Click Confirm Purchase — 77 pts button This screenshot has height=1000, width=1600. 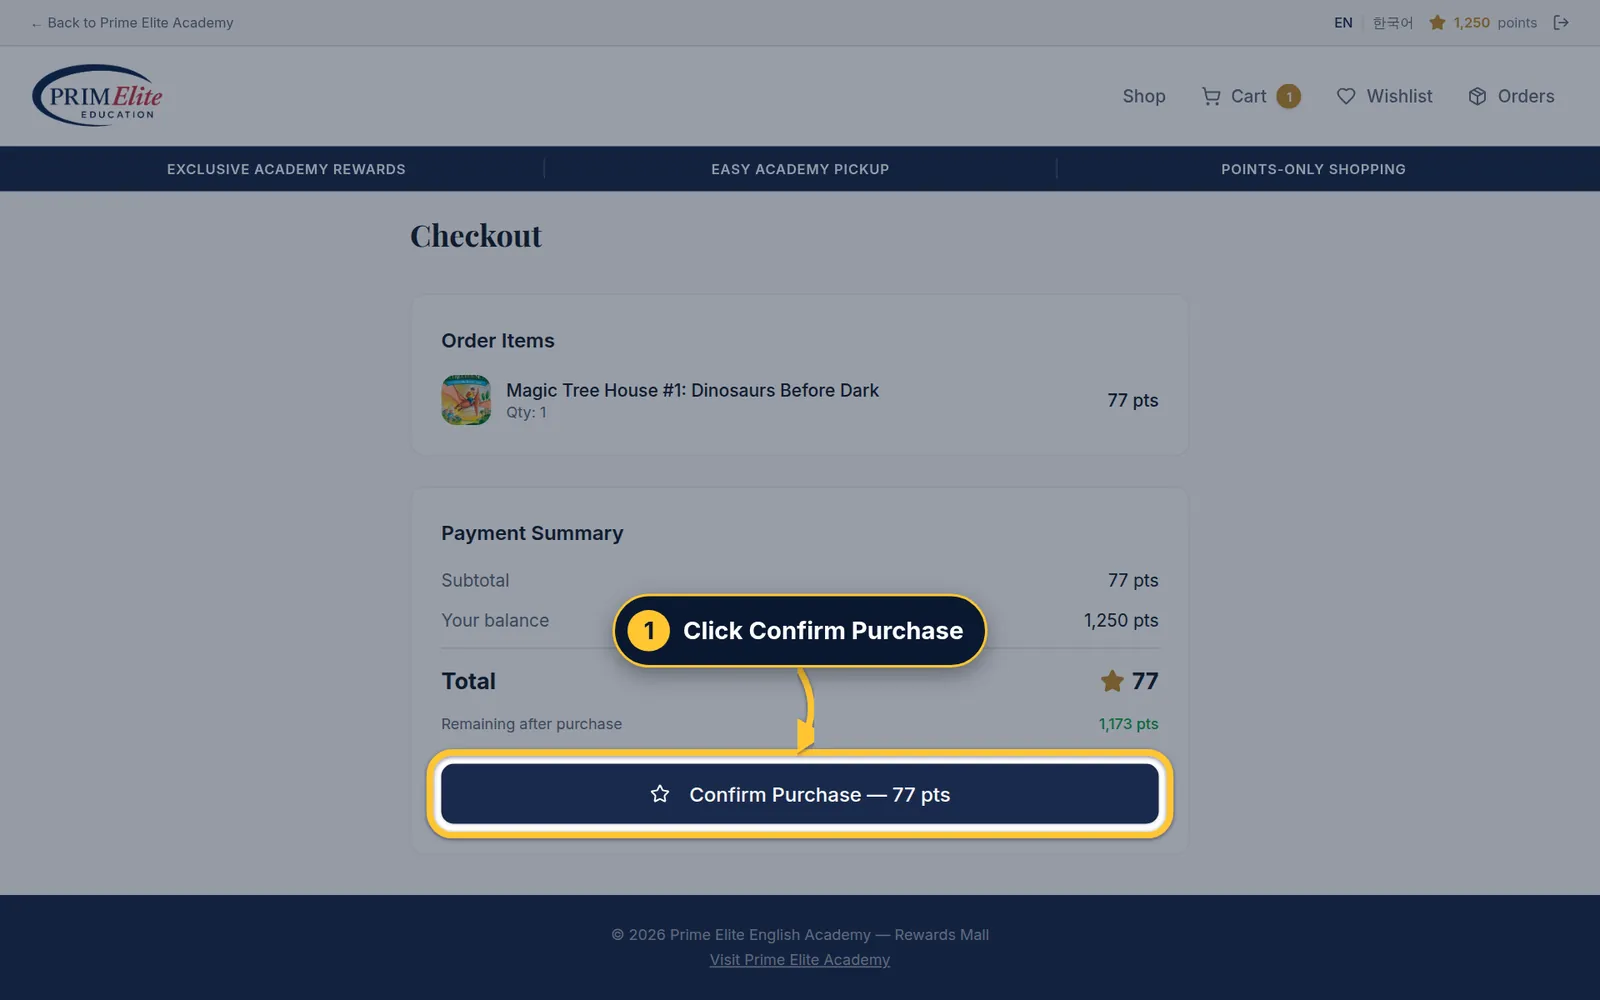800,794
